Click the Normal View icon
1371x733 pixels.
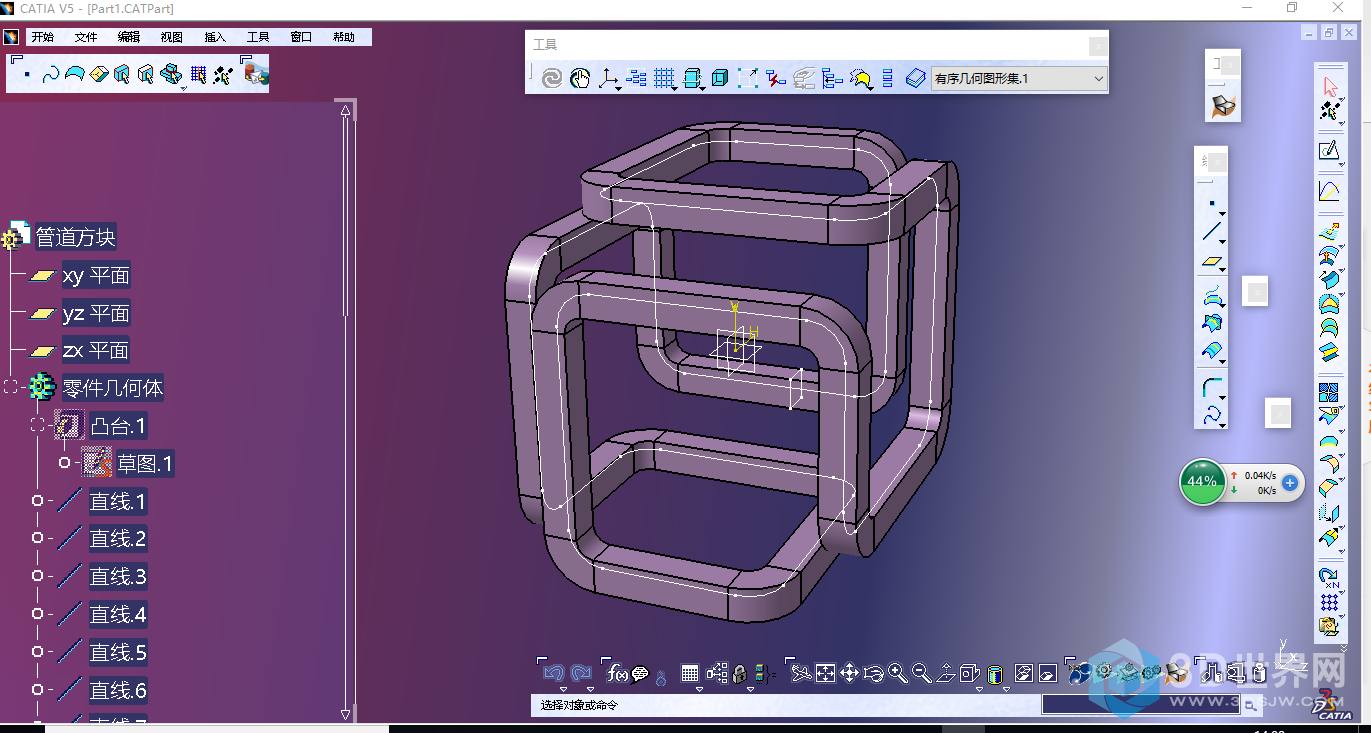945,673
